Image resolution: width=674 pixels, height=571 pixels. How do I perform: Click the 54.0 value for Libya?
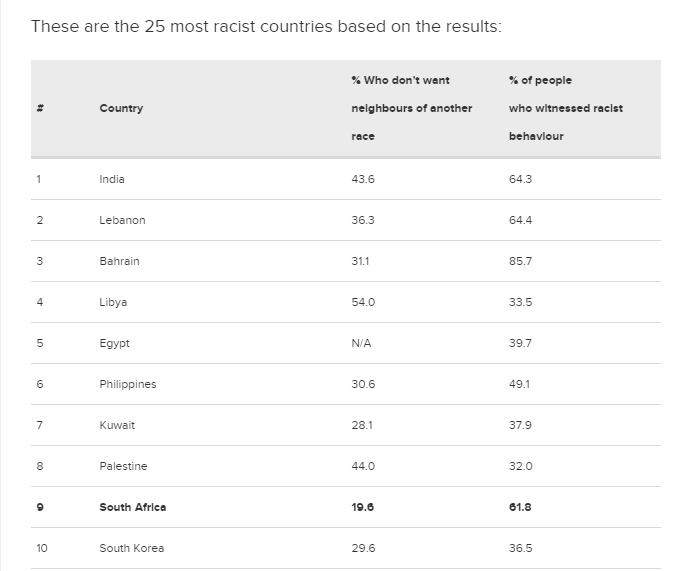click(x=363, y=302)
